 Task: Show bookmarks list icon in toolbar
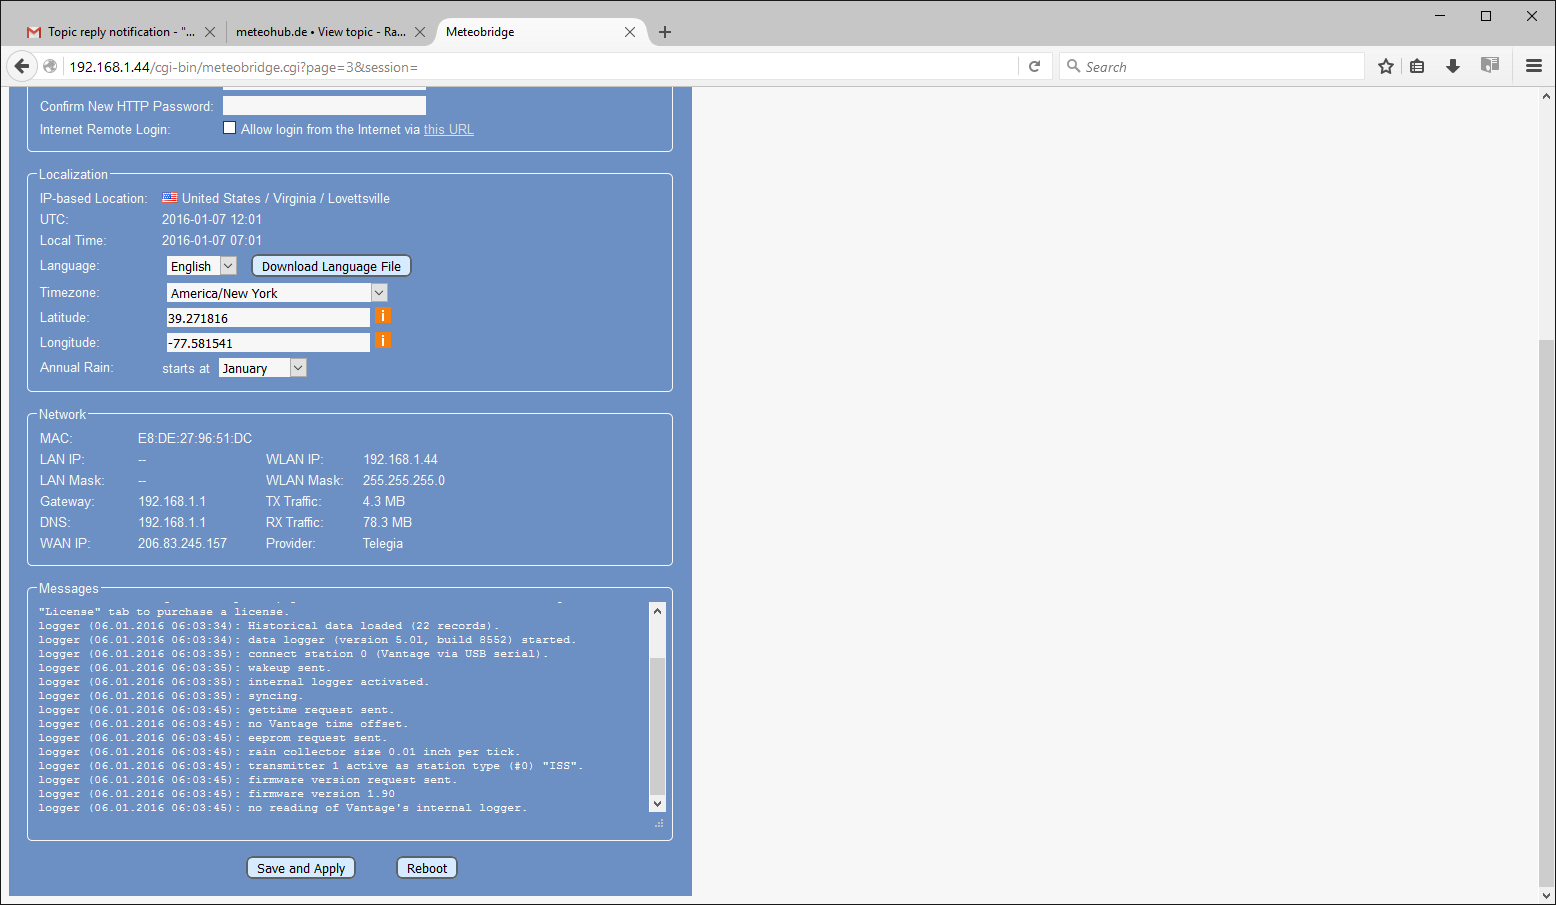[1417, 67]
